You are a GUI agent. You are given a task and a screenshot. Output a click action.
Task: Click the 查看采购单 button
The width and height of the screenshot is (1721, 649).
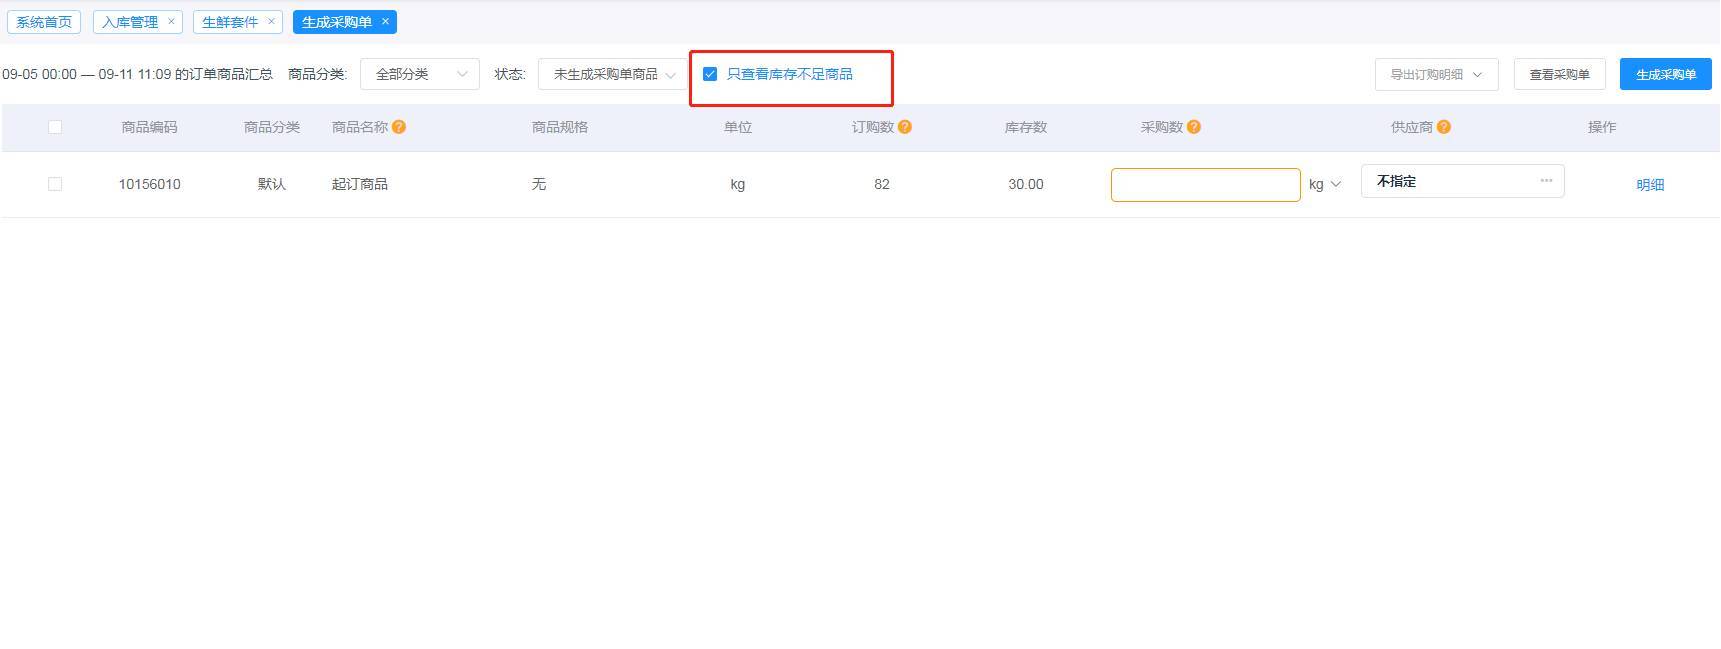[x=1559, y=74]
